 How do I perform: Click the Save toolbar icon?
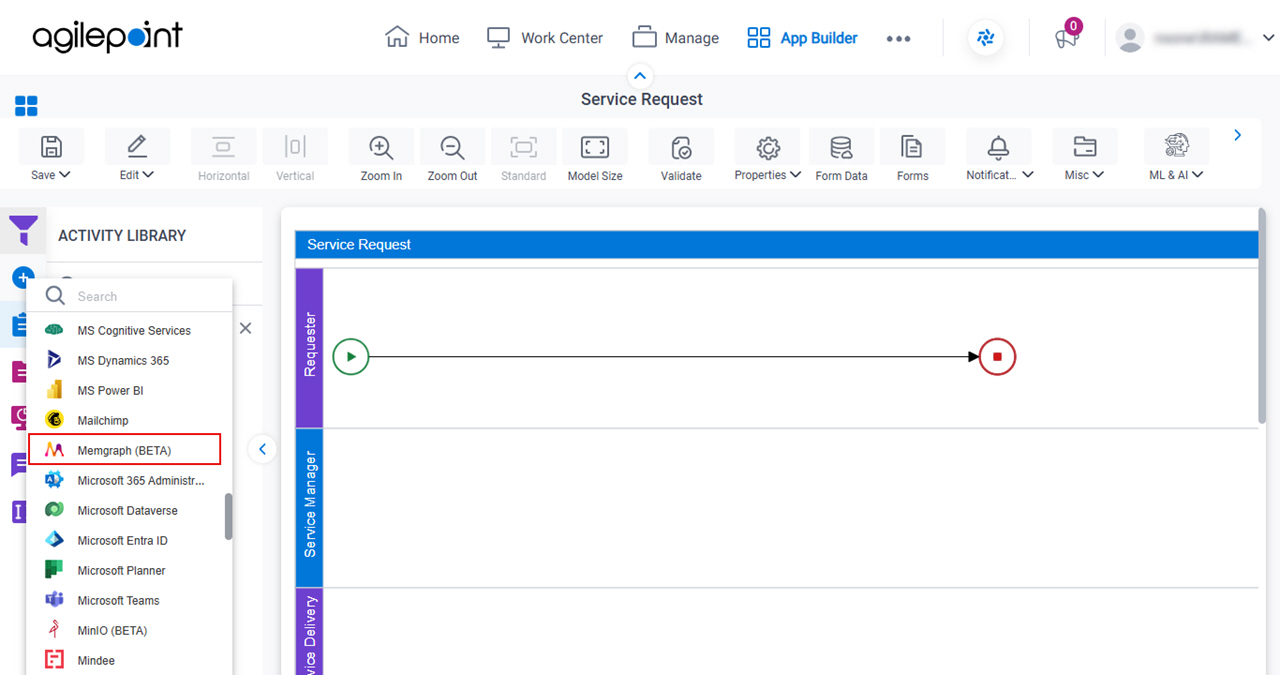tap(51, 147)
